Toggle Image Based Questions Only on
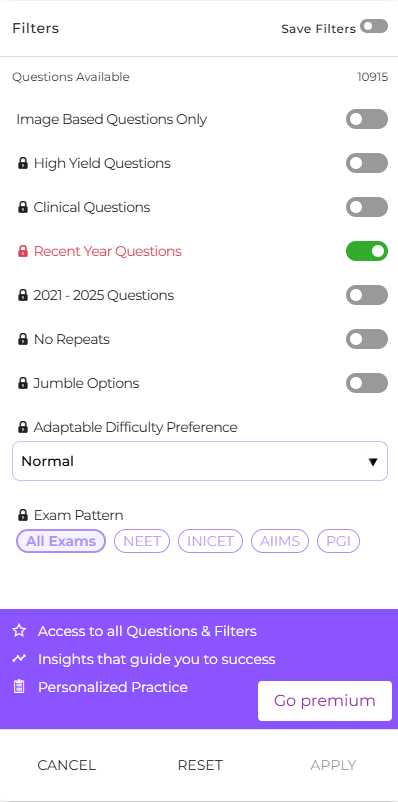The width and height of the screenshot is (398, 802). tap(367, 119)
